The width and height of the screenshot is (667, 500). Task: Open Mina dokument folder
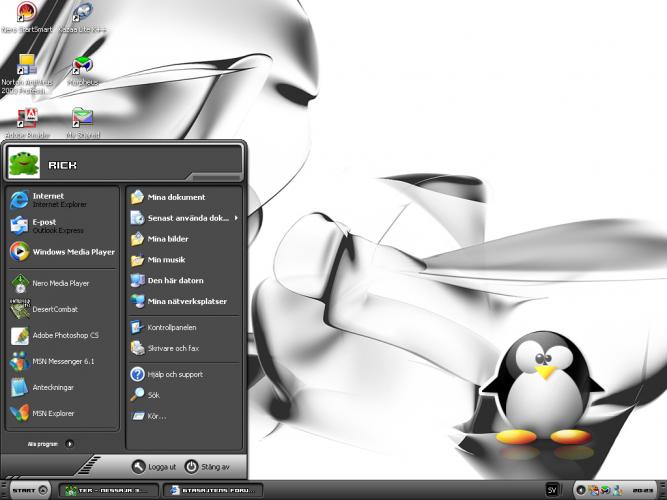point(175,197)
